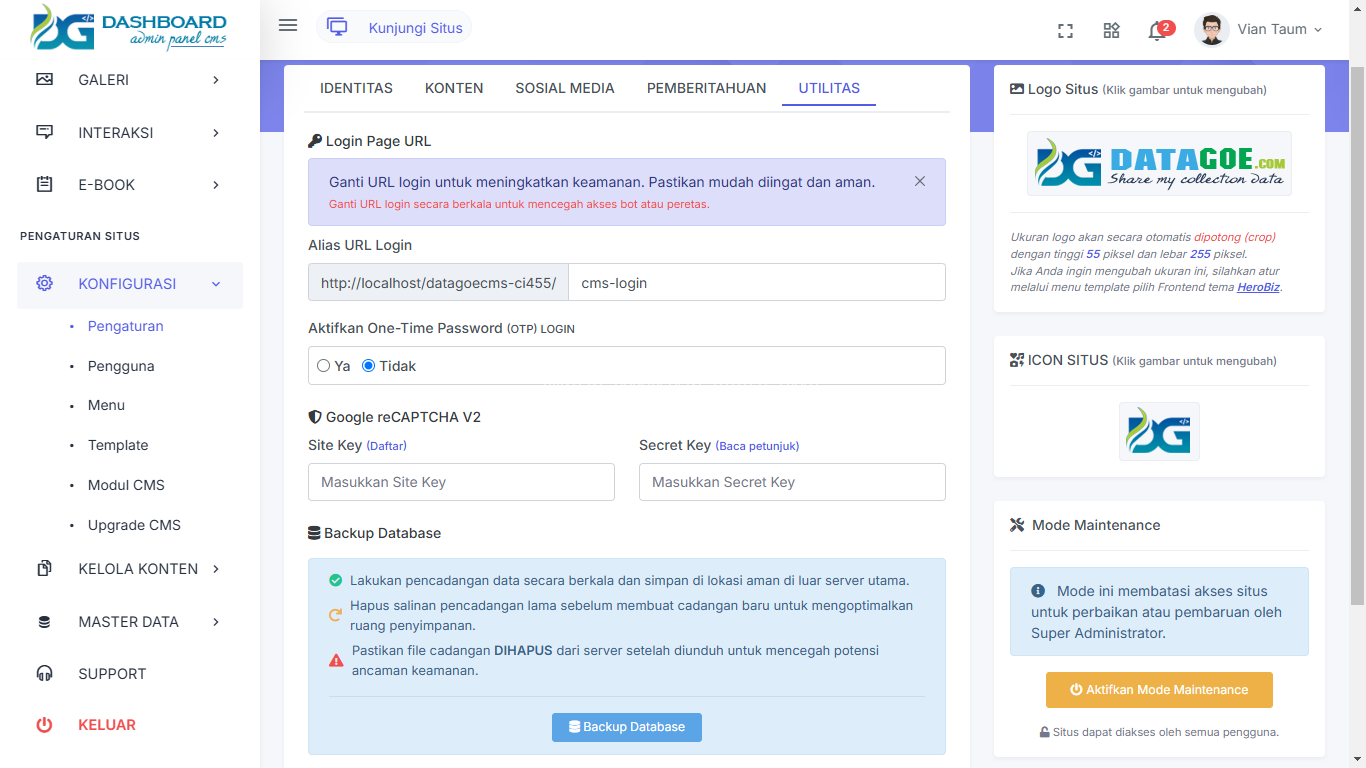Select the Ya radio button for OTP
The width and height of the screenshot is (1366, 768).
[x=324, y=366]
